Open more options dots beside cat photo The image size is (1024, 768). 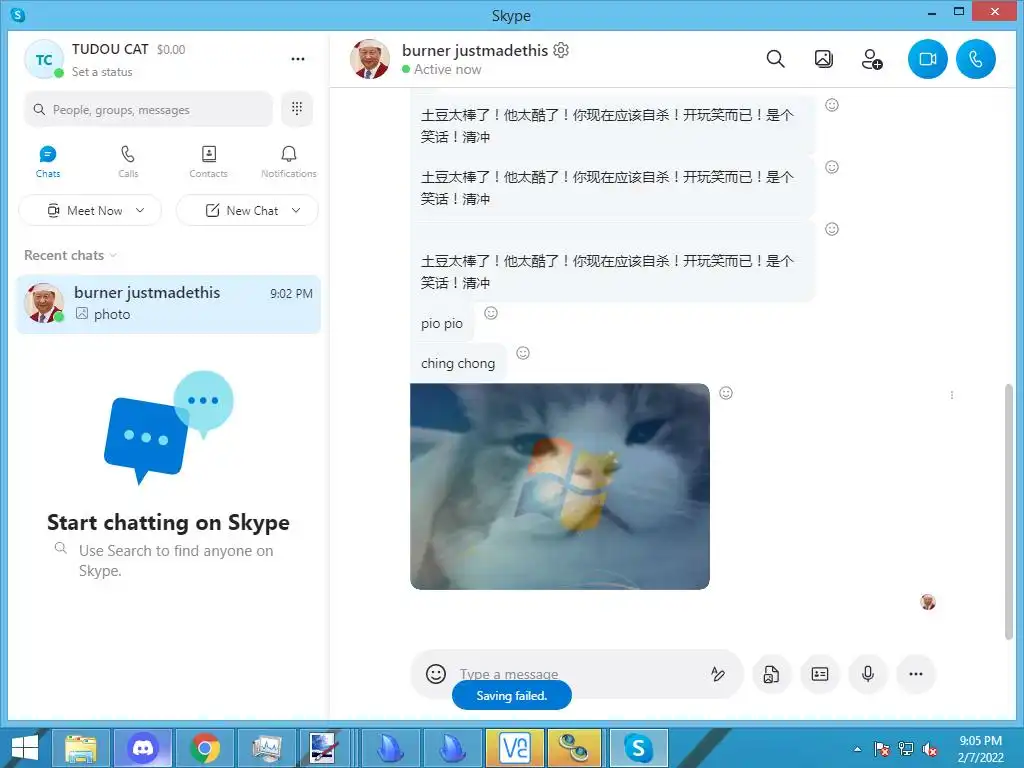[952, 395]
